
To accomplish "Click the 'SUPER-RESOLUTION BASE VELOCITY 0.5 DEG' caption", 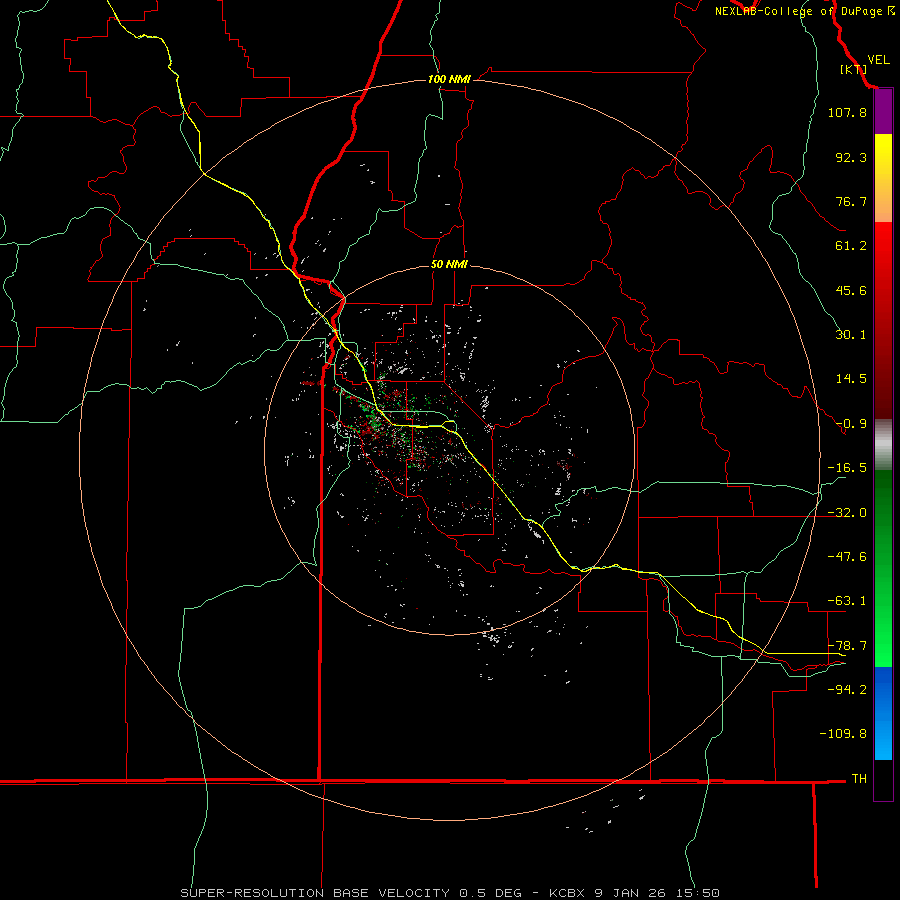I will coord(351,893).
